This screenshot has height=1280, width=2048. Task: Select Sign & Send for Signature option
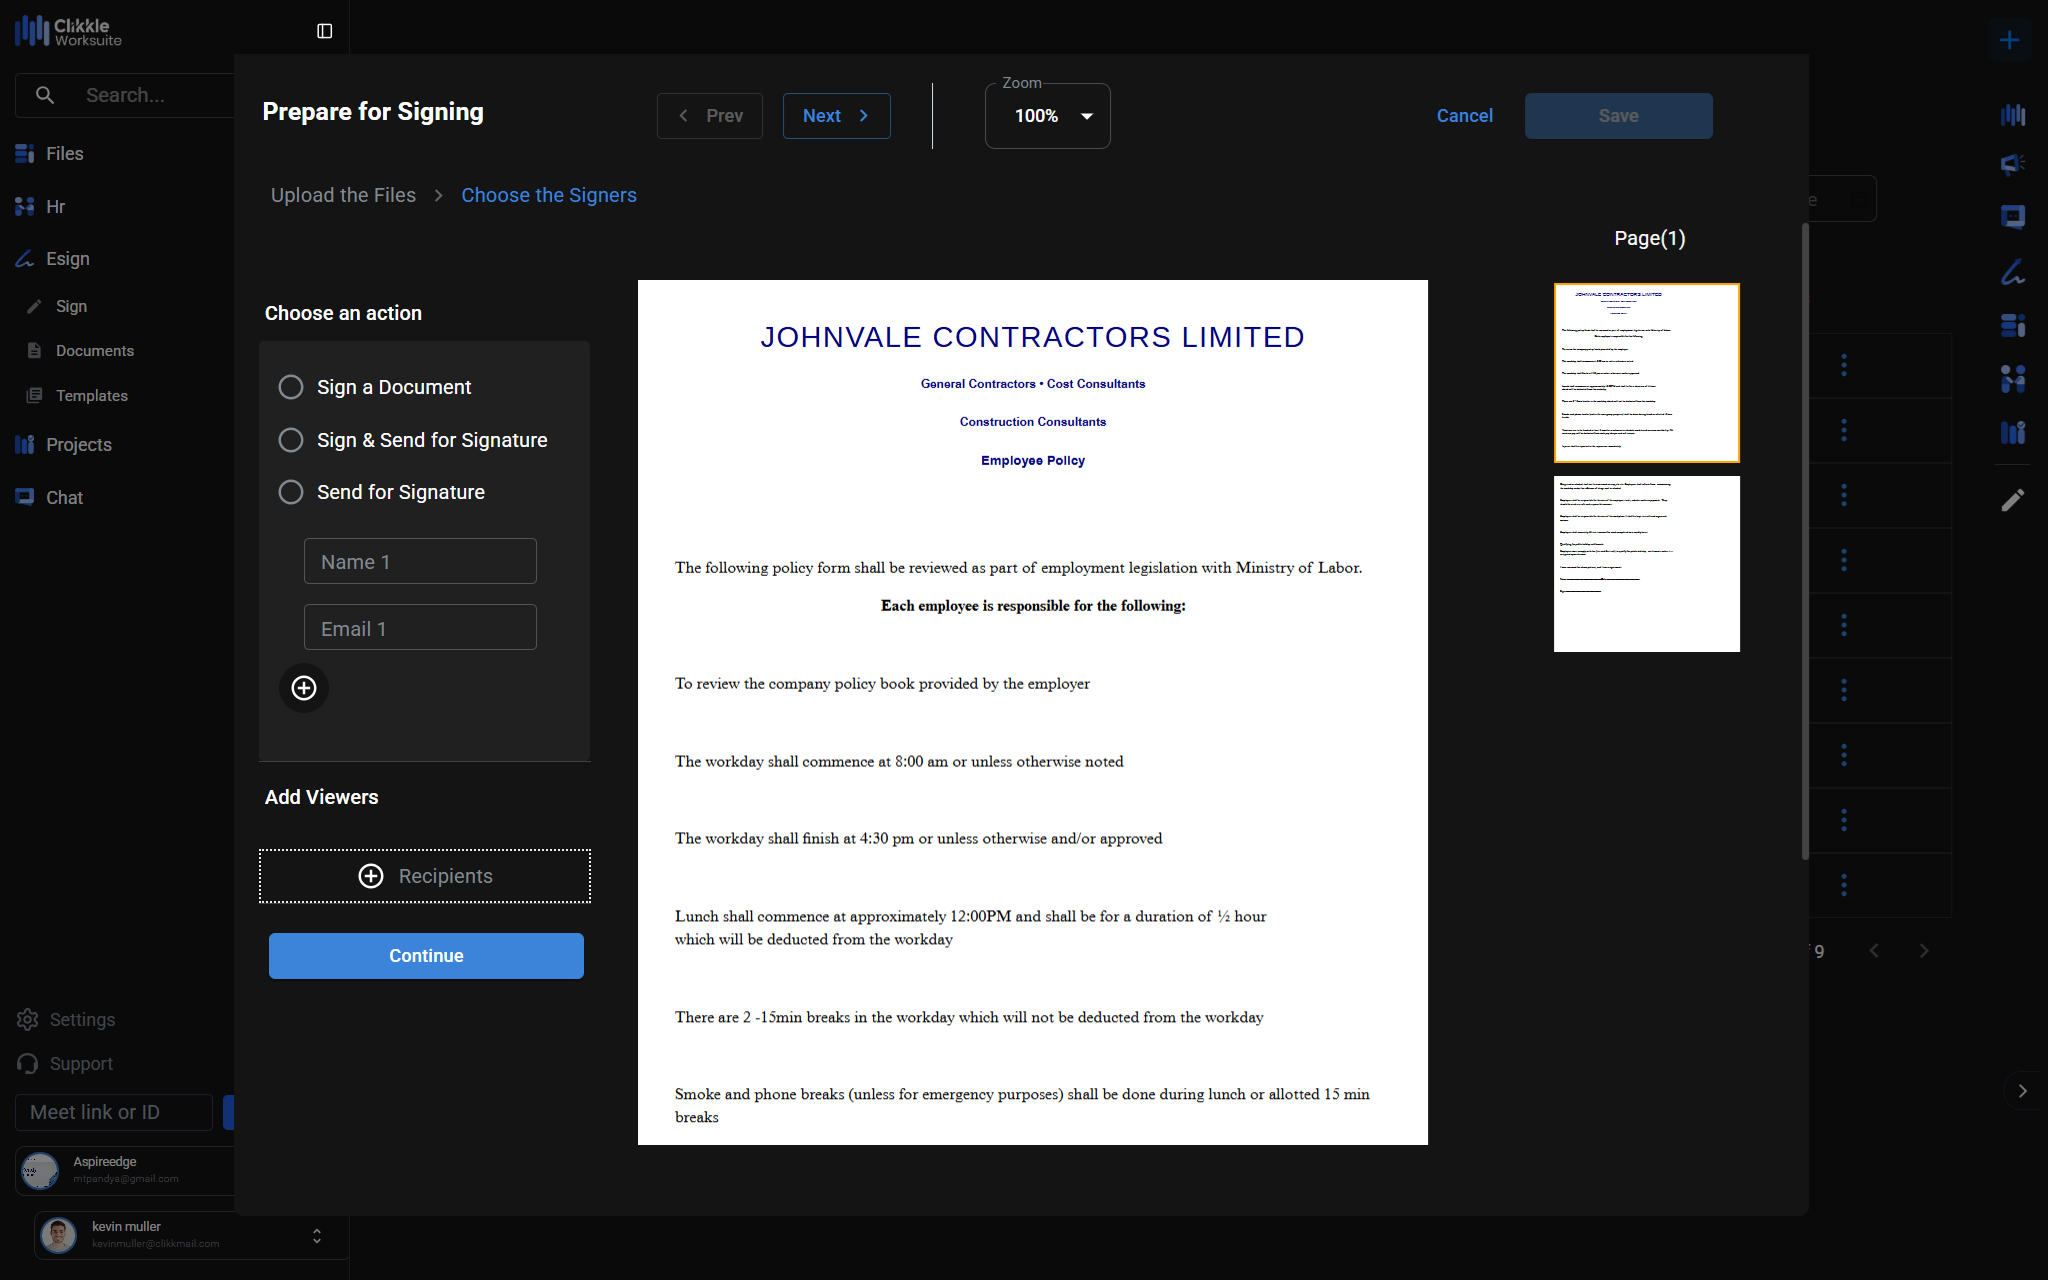(291, 440)
